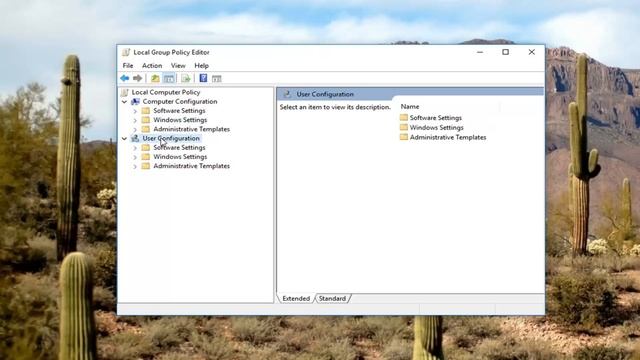Select Software Settings label under User Configuration
The width and height of the screenshot is (640, 360).
coord(179,147)
